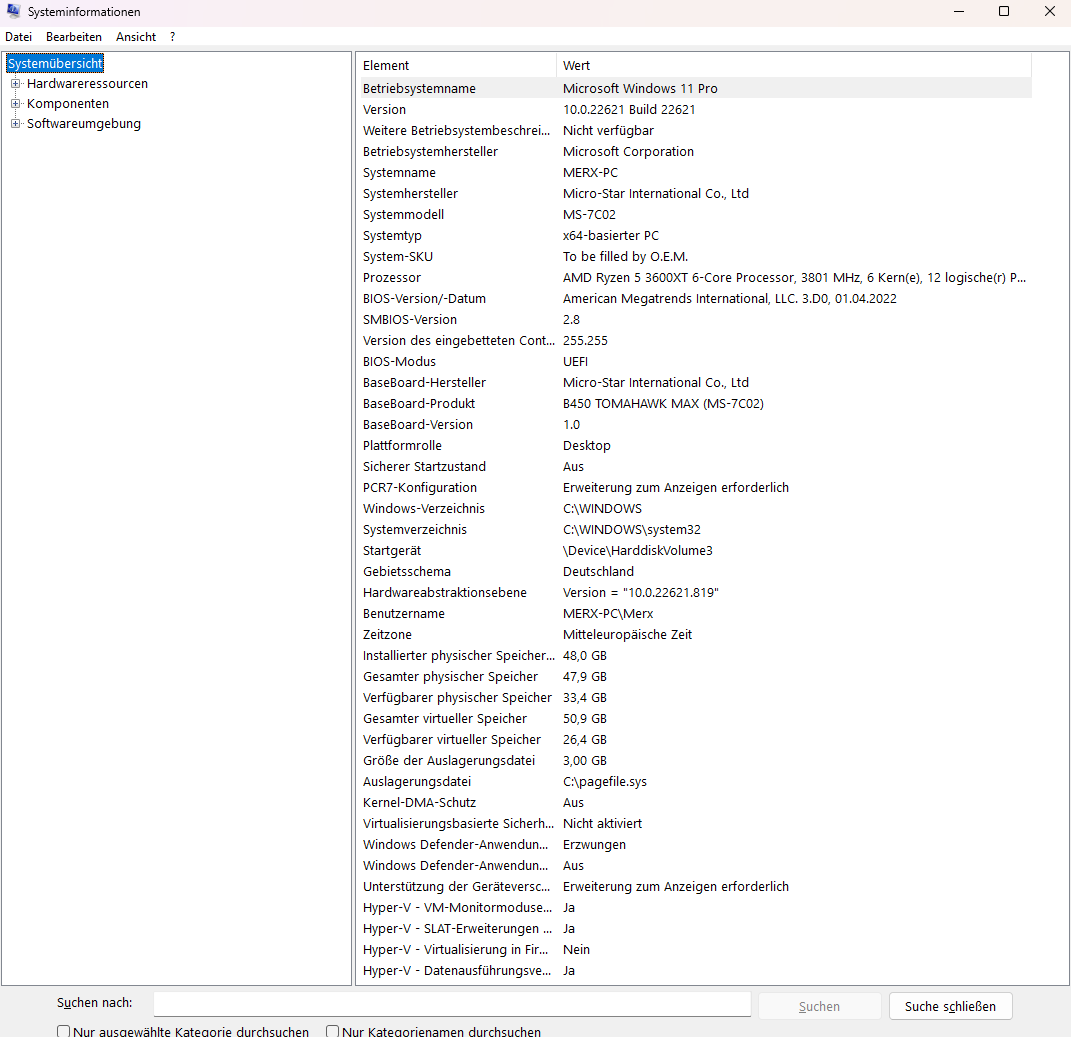Click the 33,4 GB available memory value
The image size is (1071, 1037).
[585, 697]
